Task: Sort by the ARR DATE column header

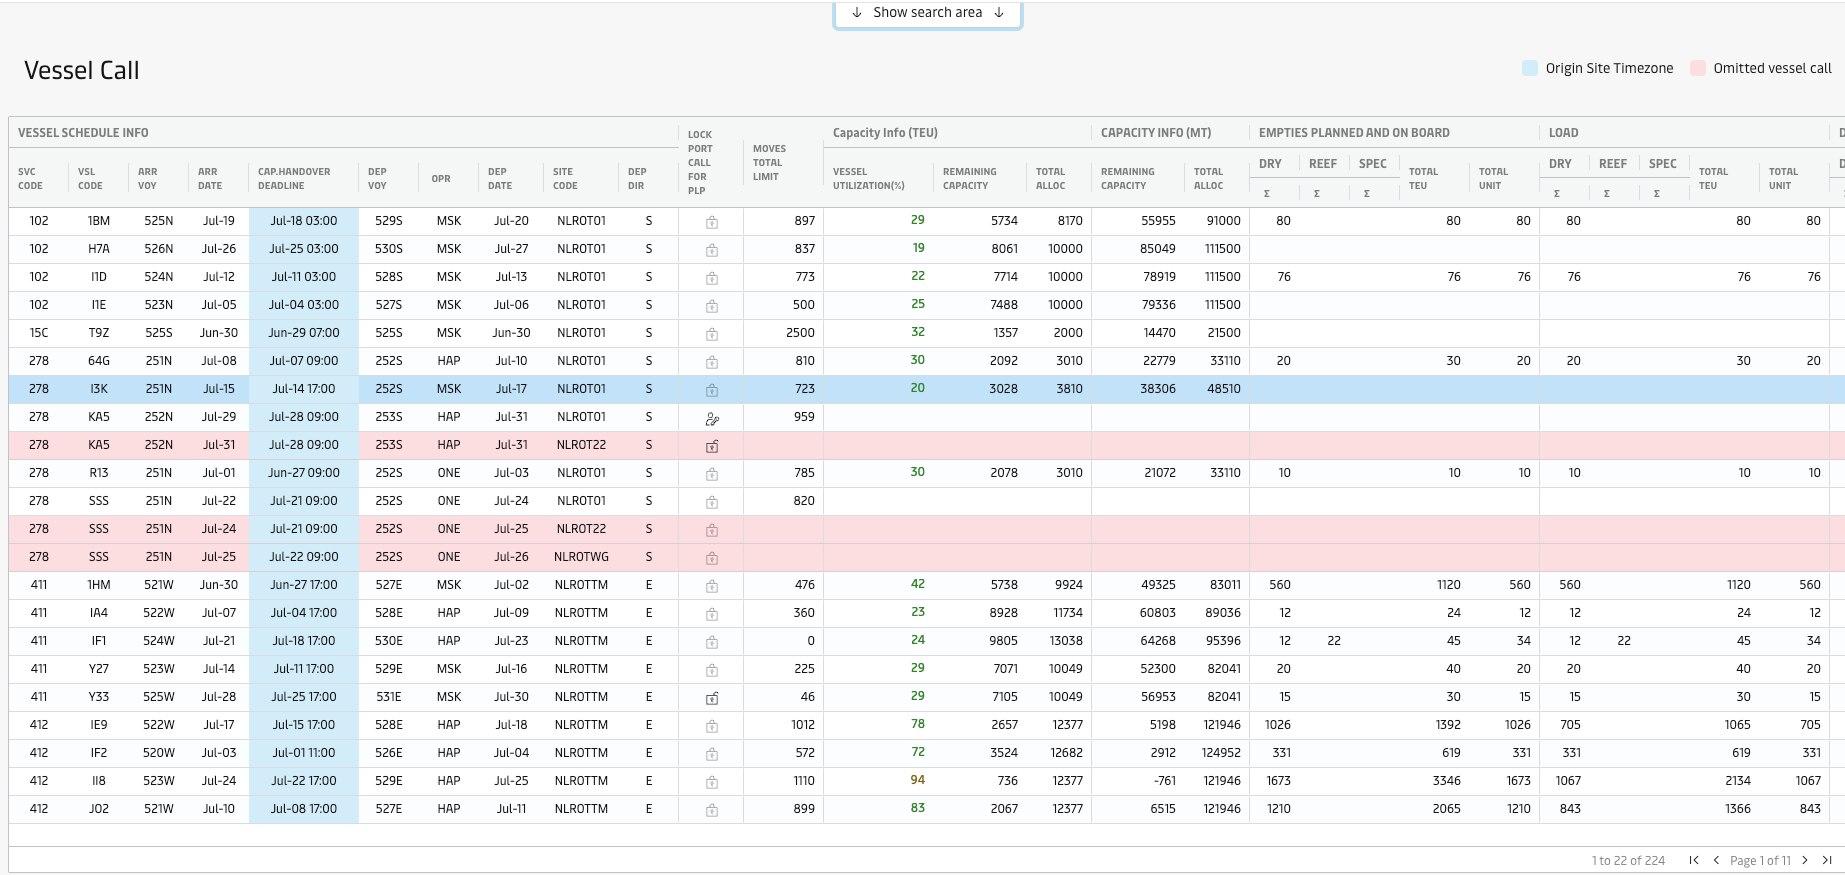Action: 209,178
